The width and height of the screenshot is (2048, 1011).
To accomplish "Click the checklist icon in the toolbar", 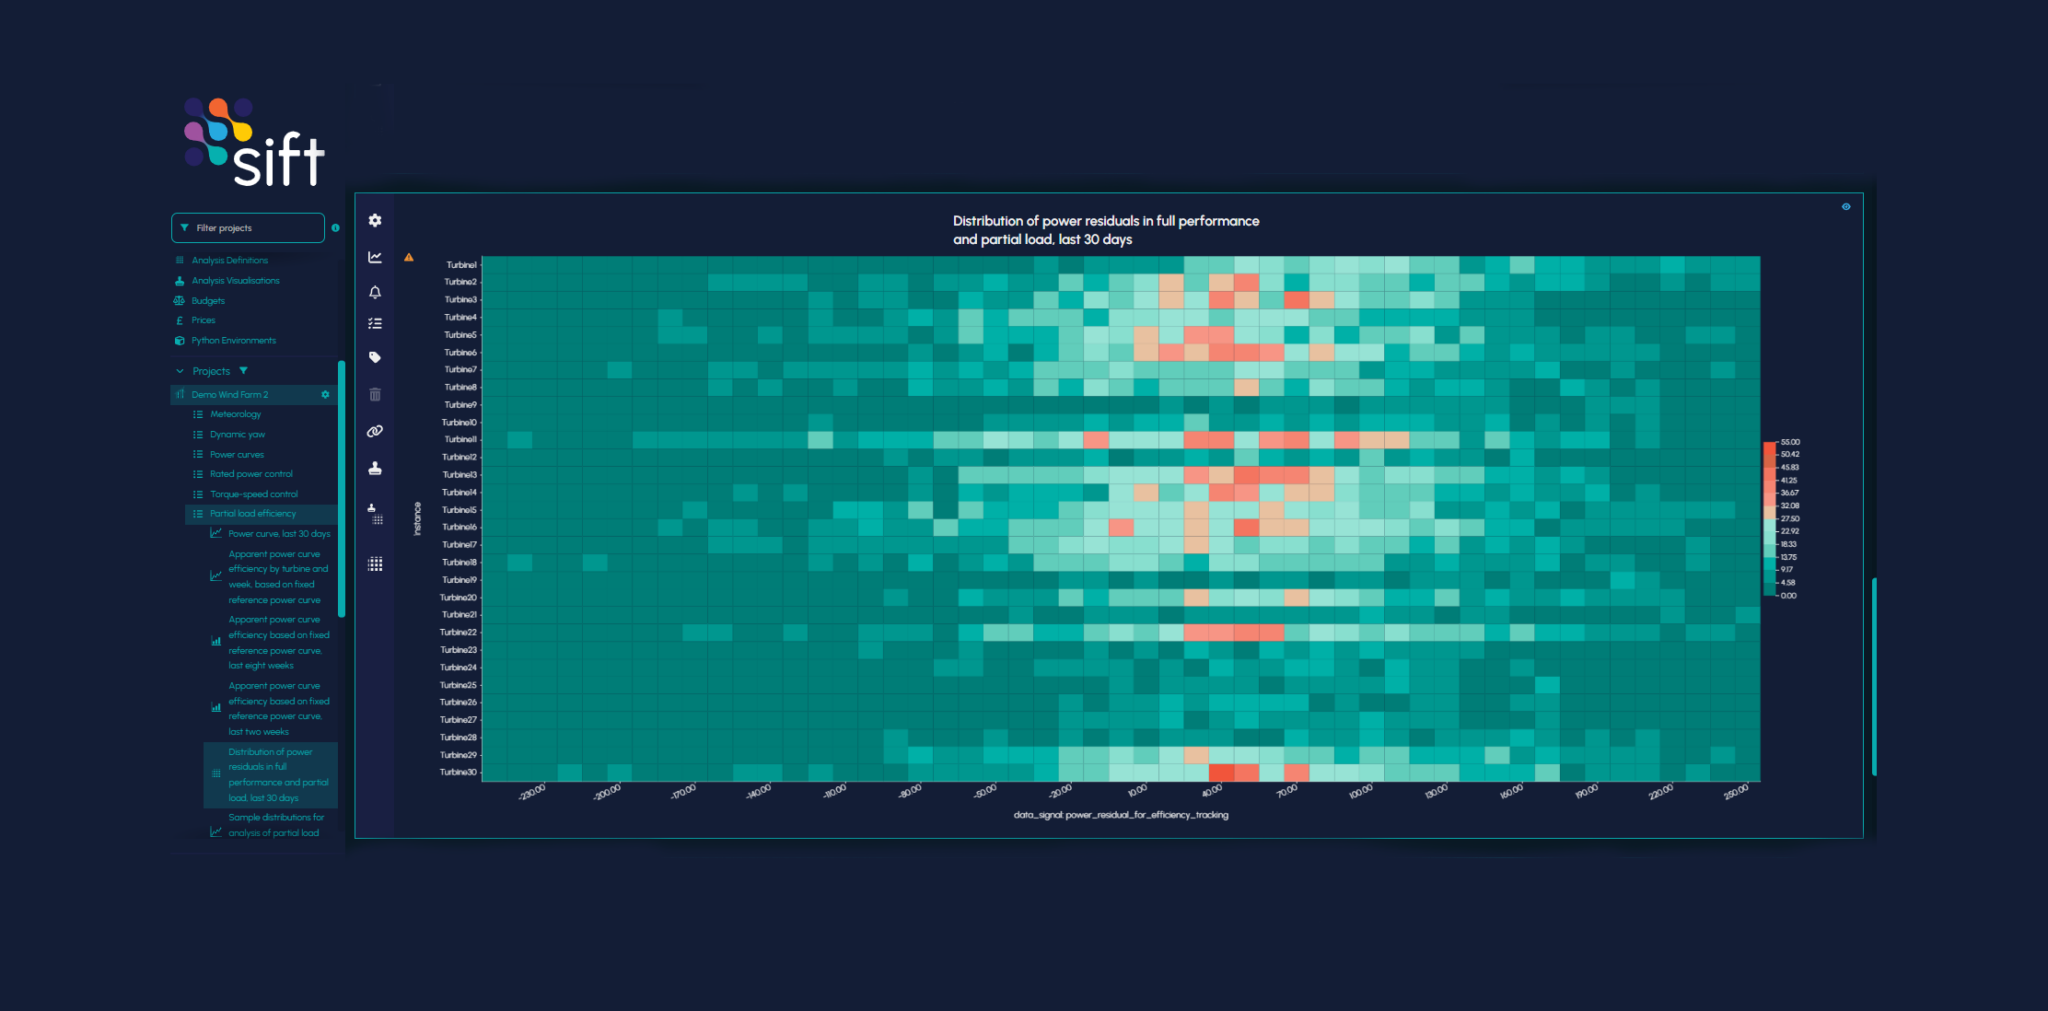I will click(x=374, y=322).
